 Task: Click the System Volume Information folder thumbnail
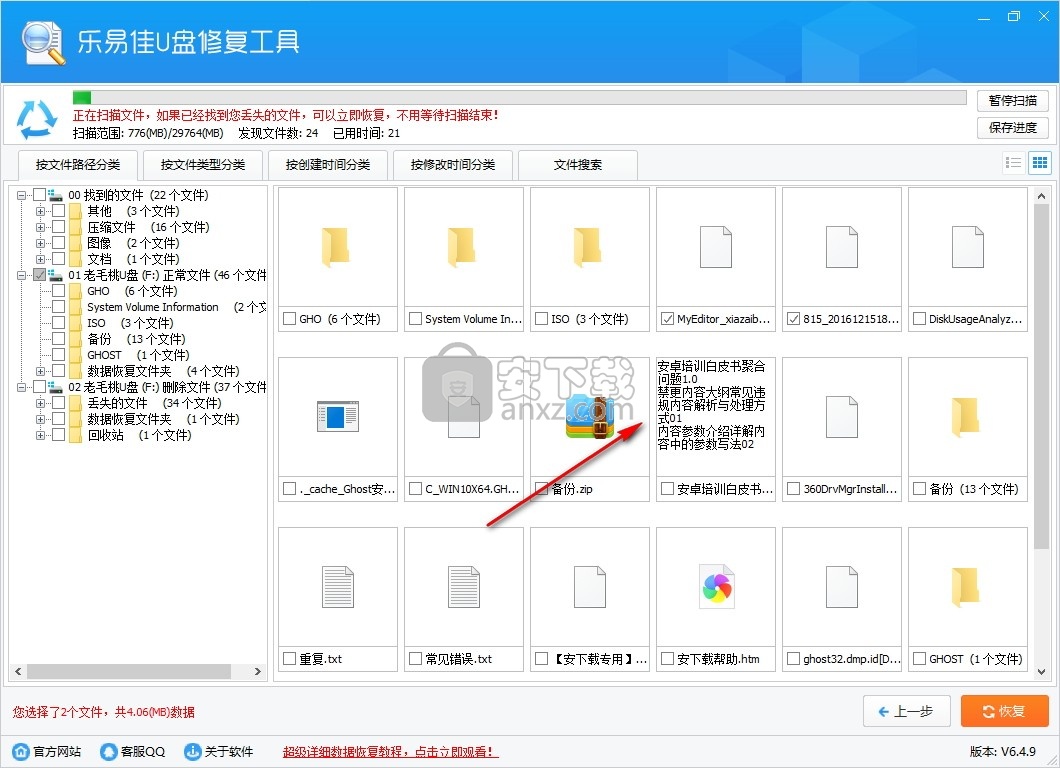(x=461, y=247)
